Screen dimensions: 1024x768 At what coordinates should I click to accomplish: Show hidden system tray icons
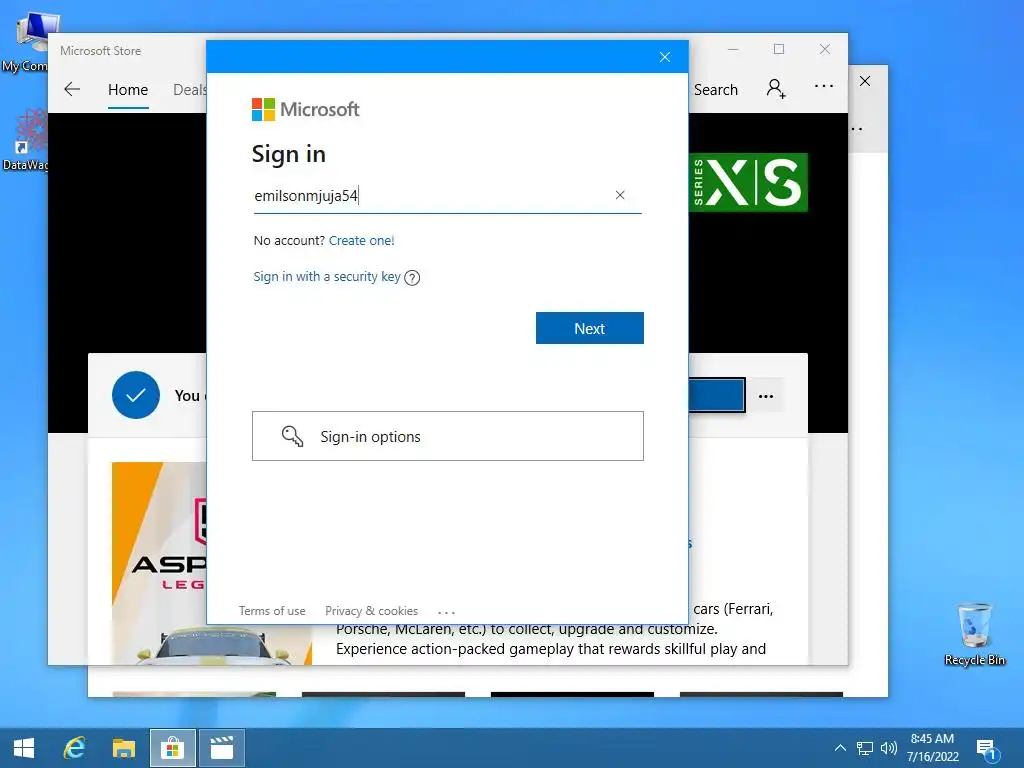[x=840, y=748]
